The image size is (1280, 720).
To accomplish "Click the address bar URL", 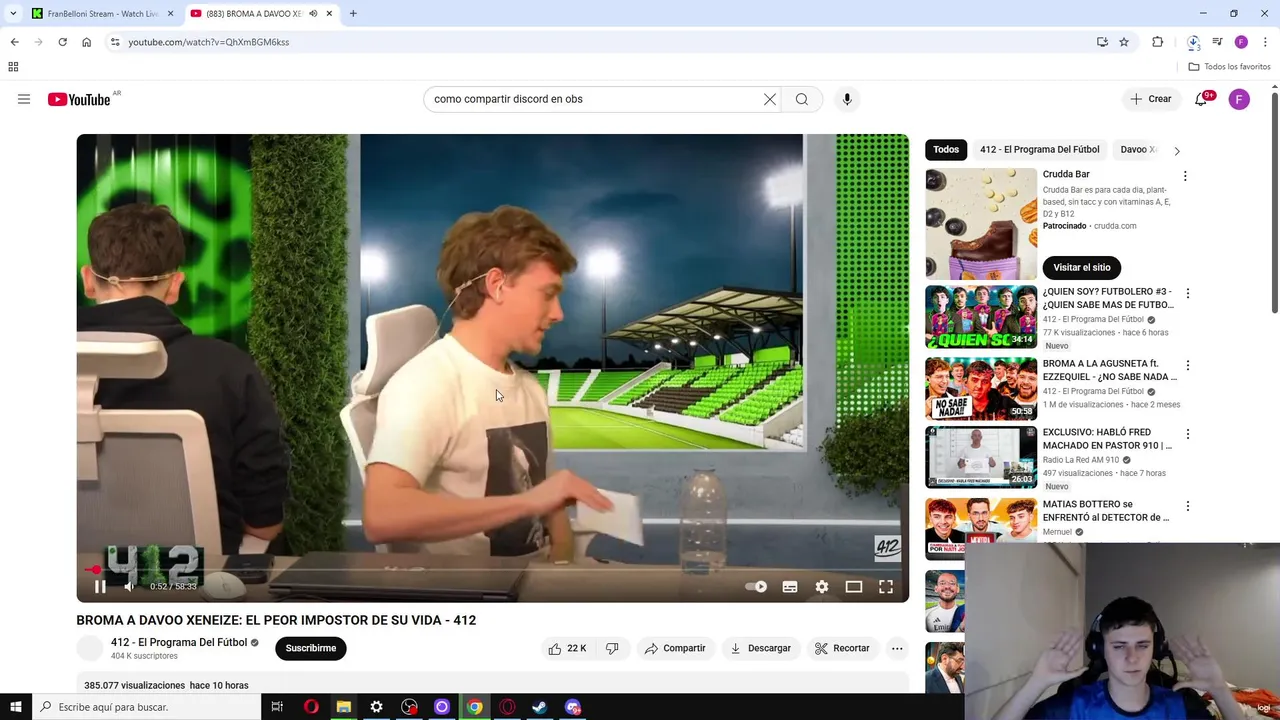I will coord(209,42).
